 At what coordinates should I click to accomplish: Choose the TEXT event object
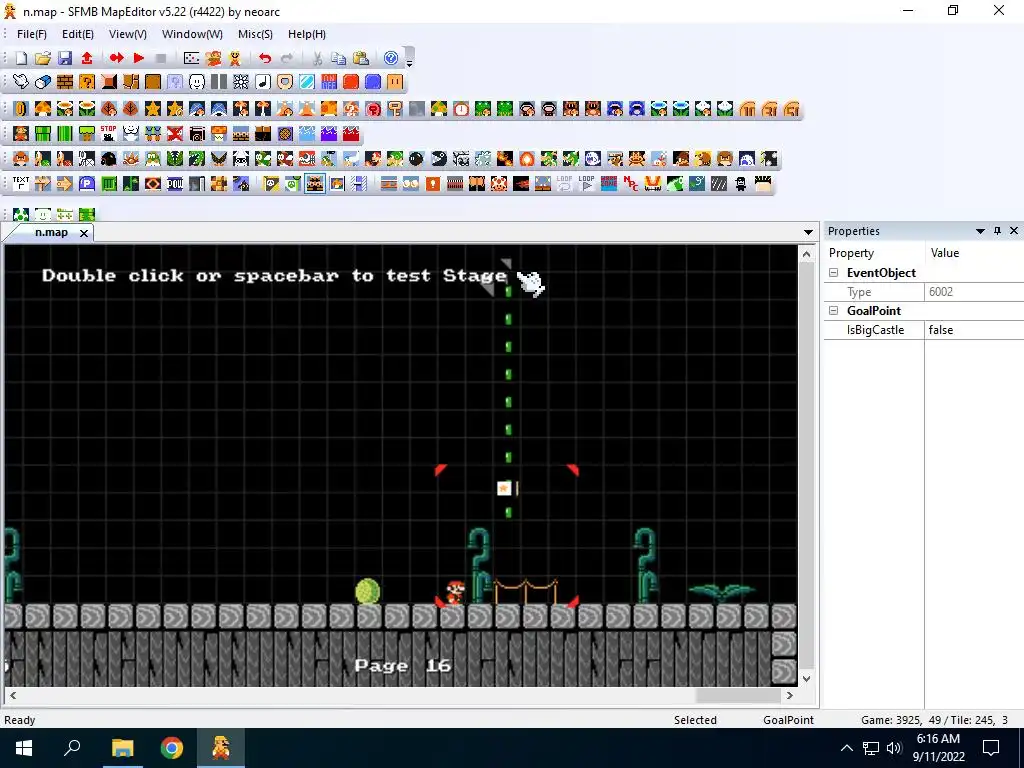tap(21, 184)
